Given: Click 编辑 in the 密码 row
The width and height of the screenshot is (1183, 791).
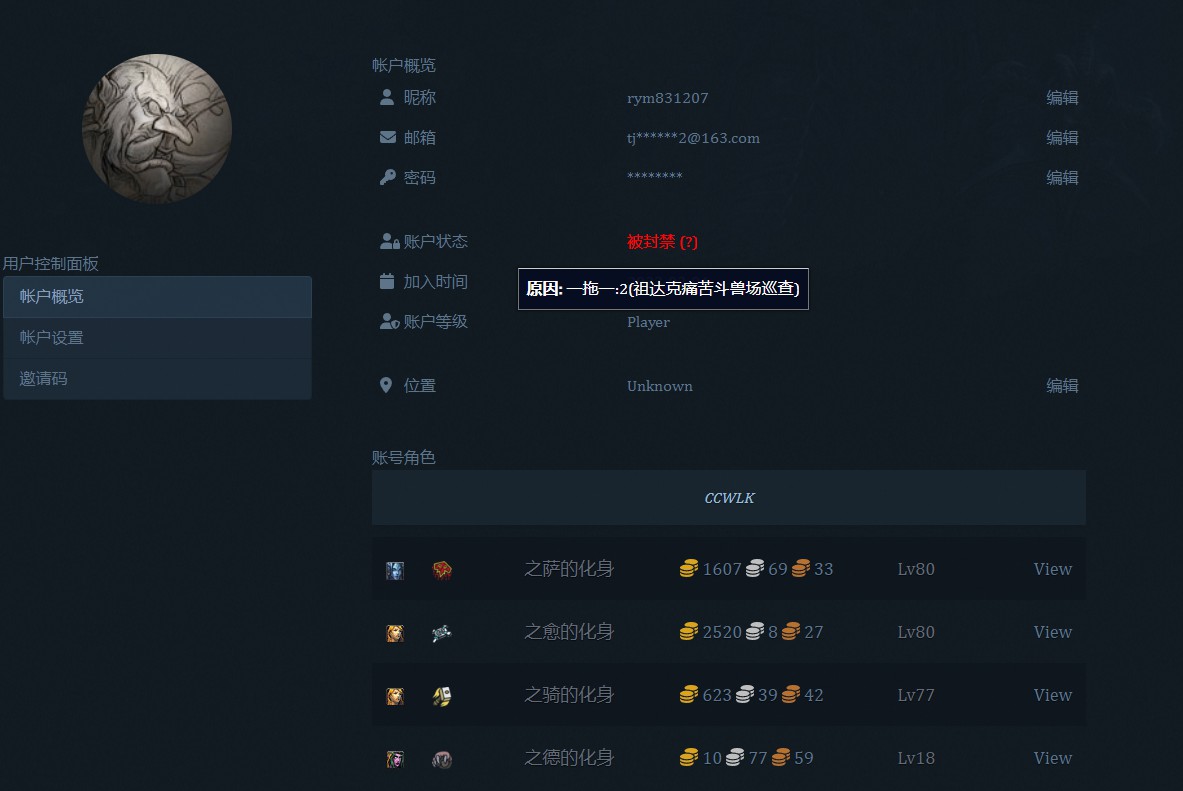Looking at the screenshot, I should click(1062, 178).
